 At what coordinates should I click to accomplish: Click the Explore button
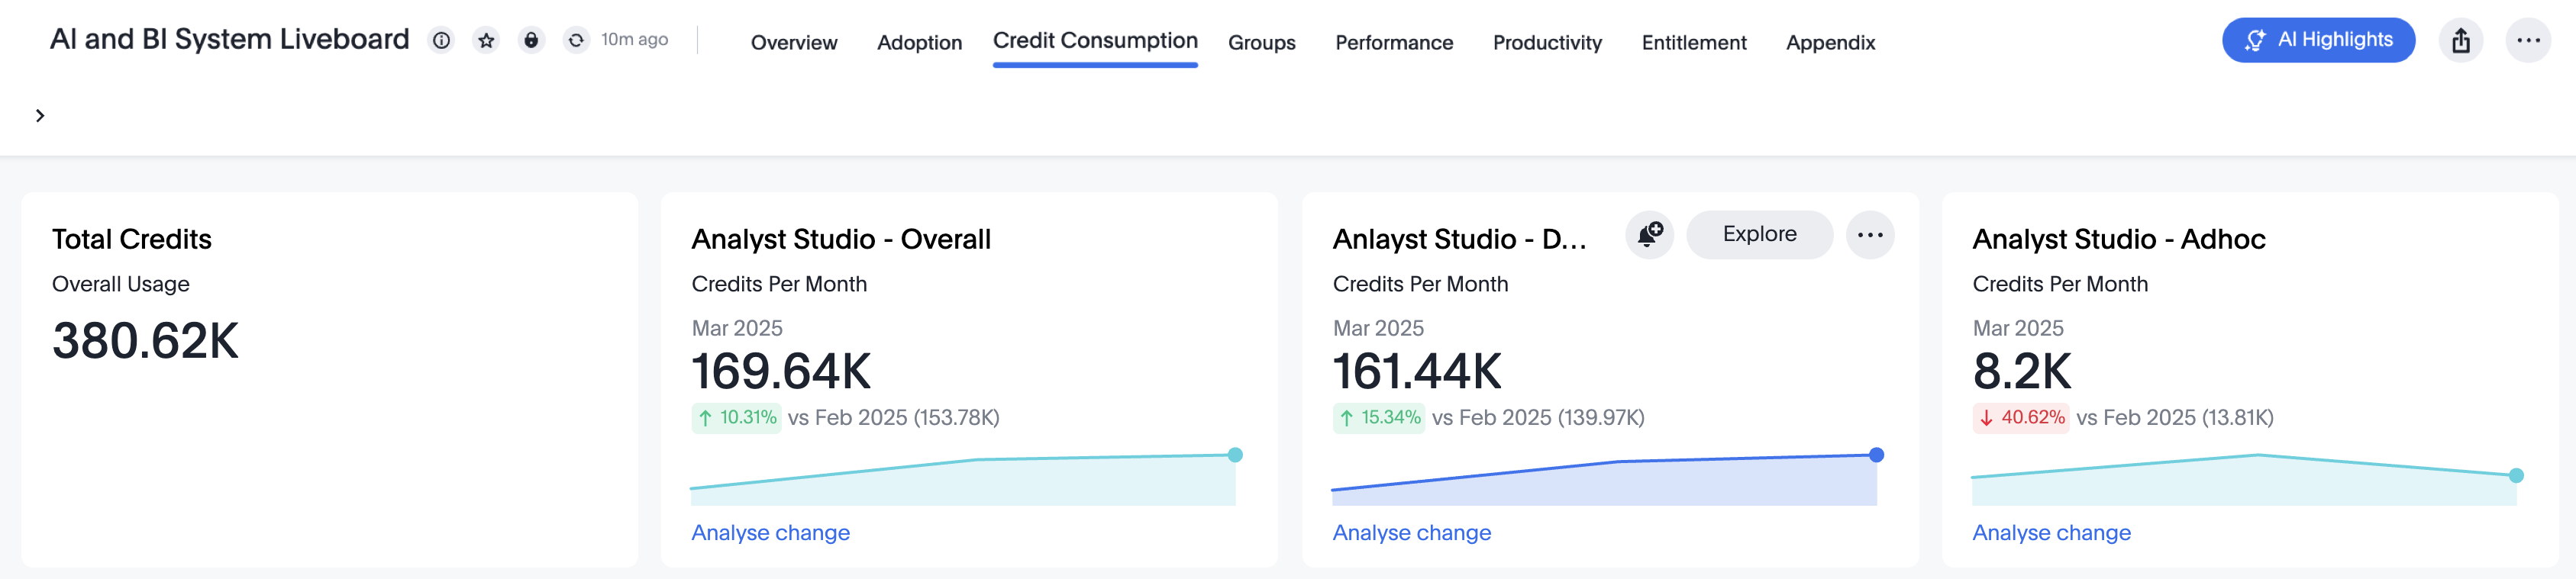coord(1759,235)
